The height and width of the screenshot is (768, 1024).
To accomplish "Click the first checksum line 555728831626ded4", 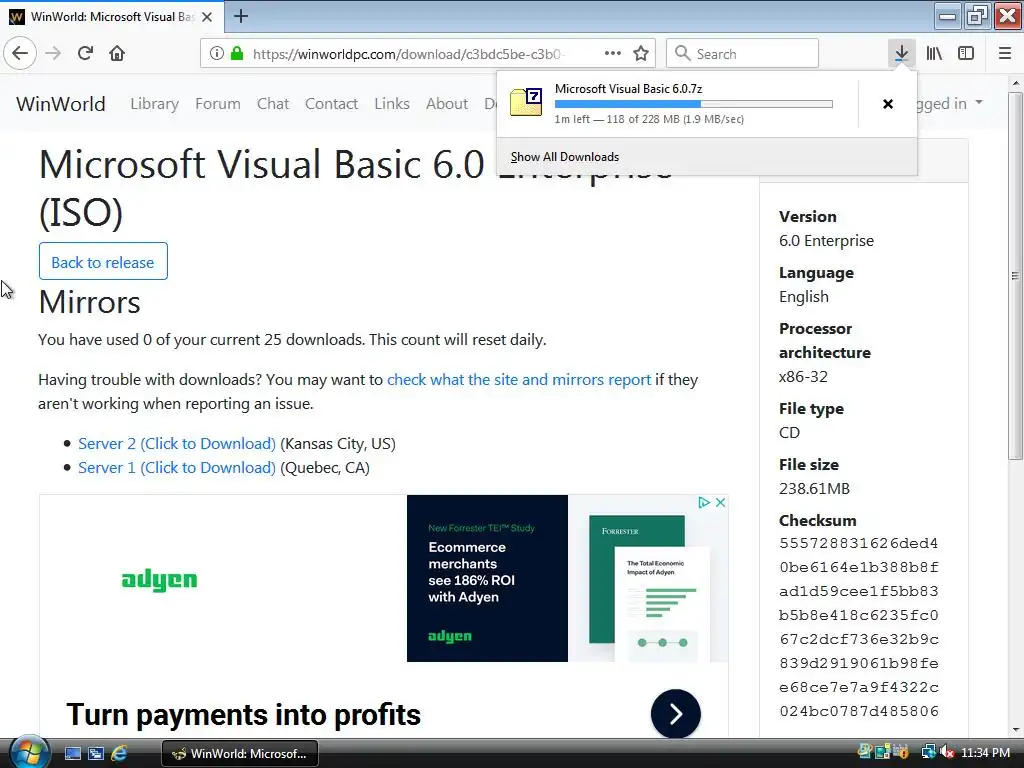I will 859,543.
